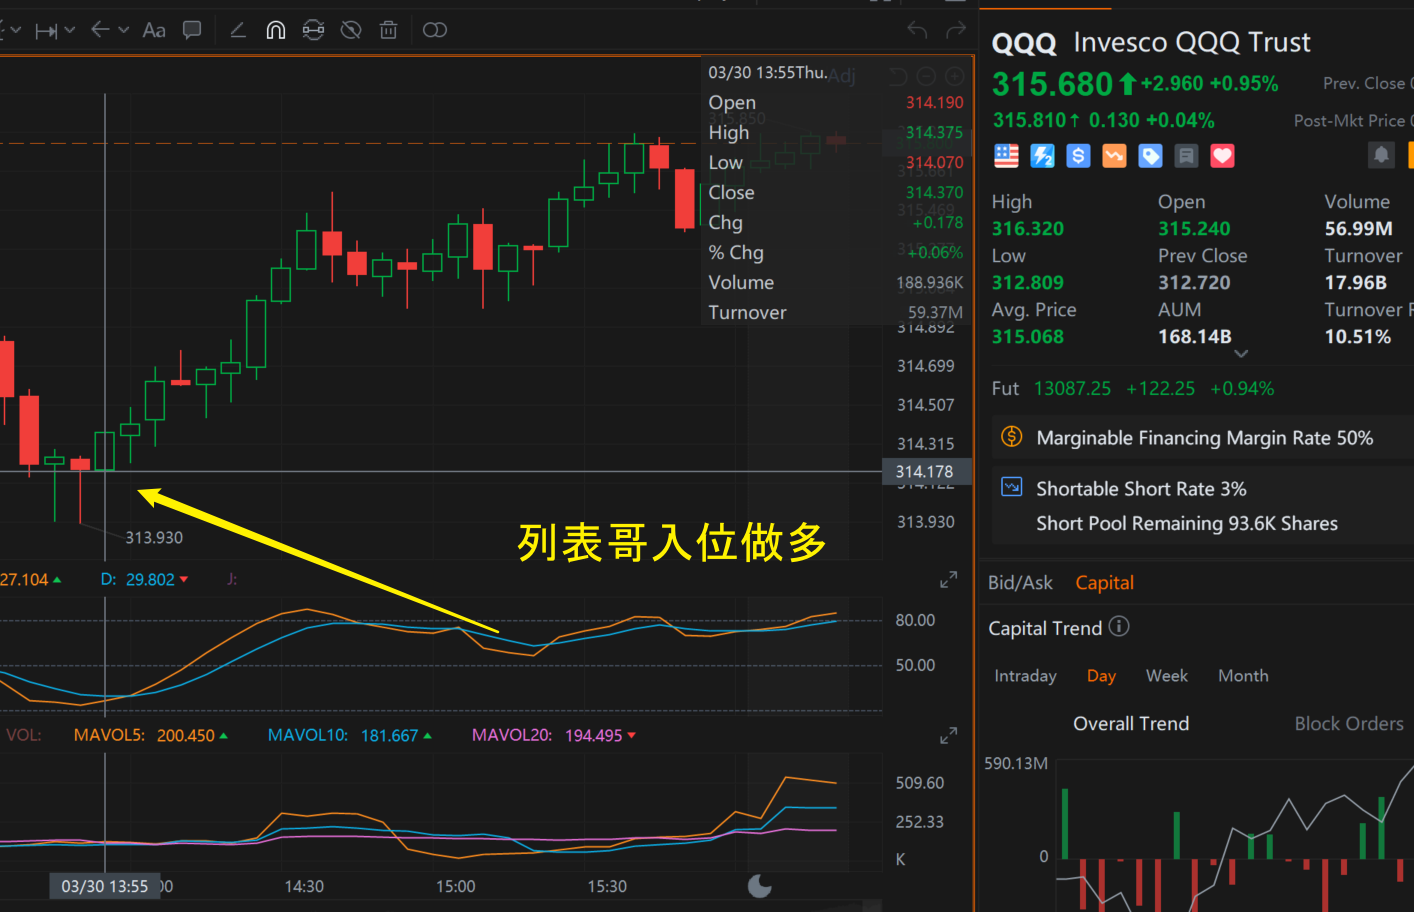Viewport: 1414px width, 912px height.
Task: Toggle the magnet snap mode
Action: (x=276, y=30)
